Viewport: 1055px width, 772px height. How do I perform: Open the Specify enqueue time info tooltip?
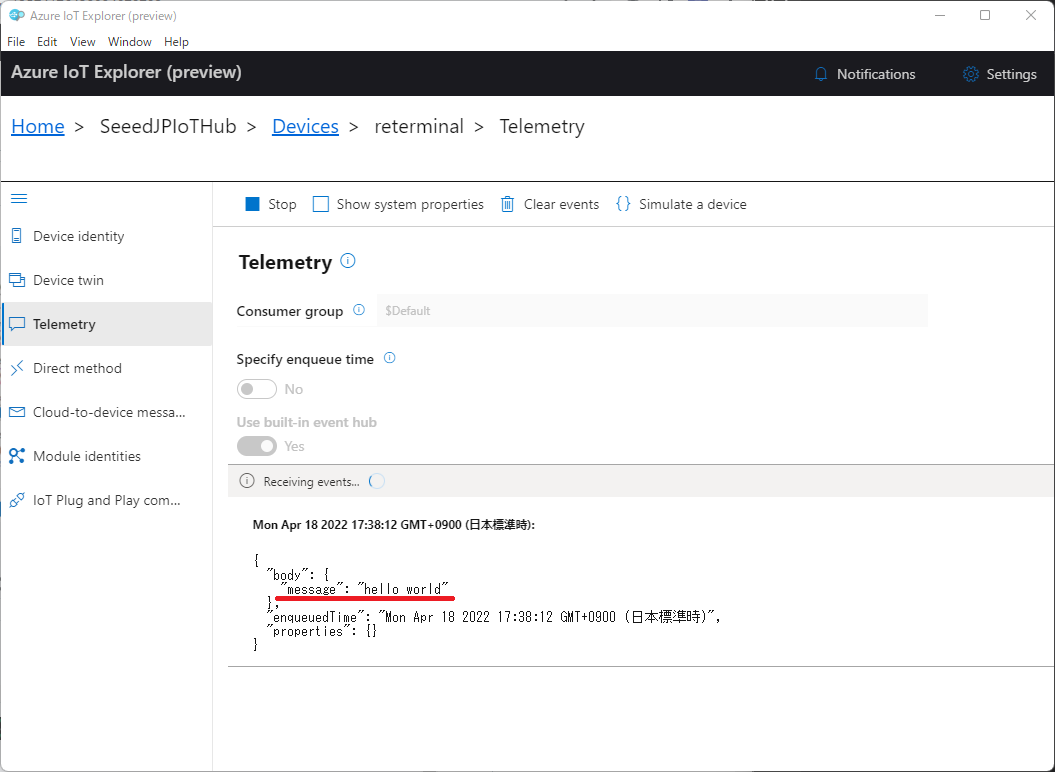click(390, 358)
